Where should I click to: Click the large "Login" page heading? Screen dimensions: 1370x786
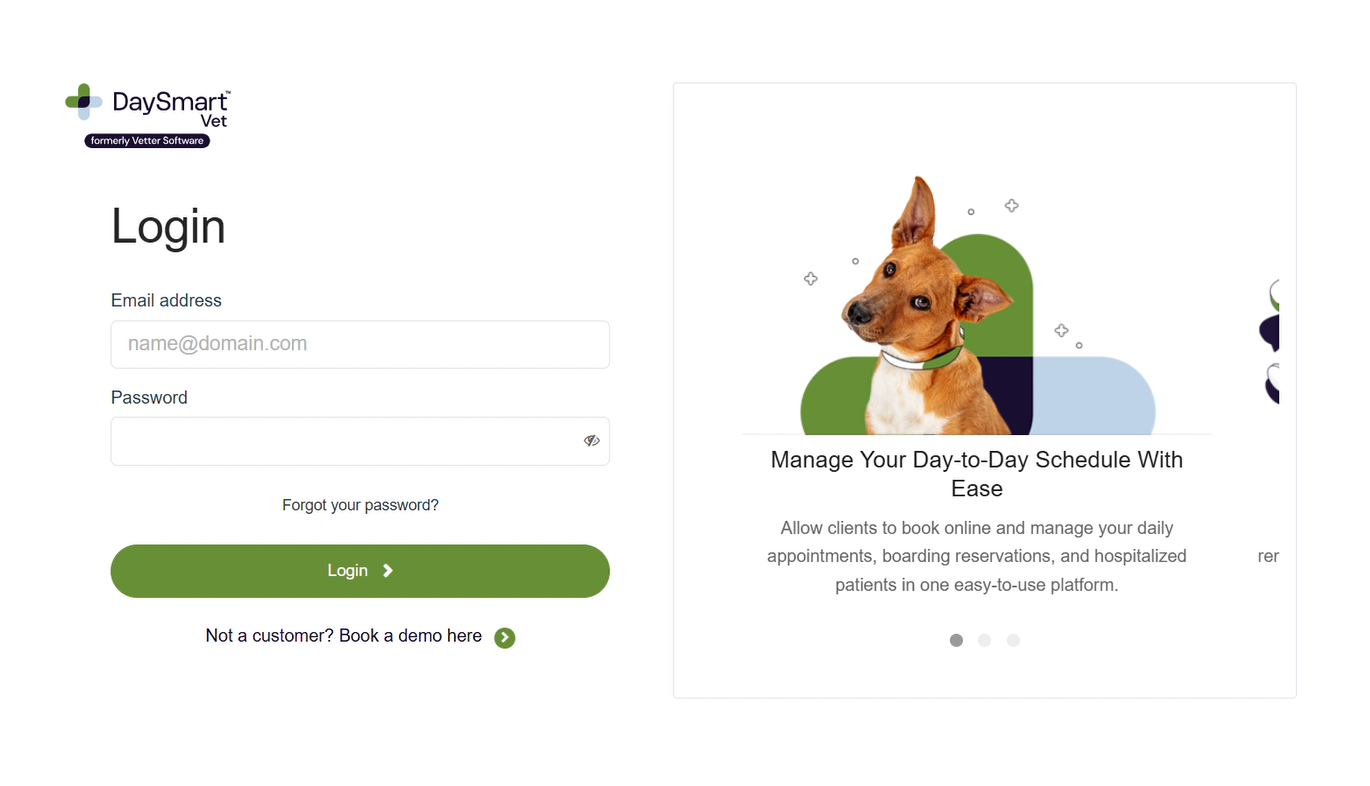168,226
